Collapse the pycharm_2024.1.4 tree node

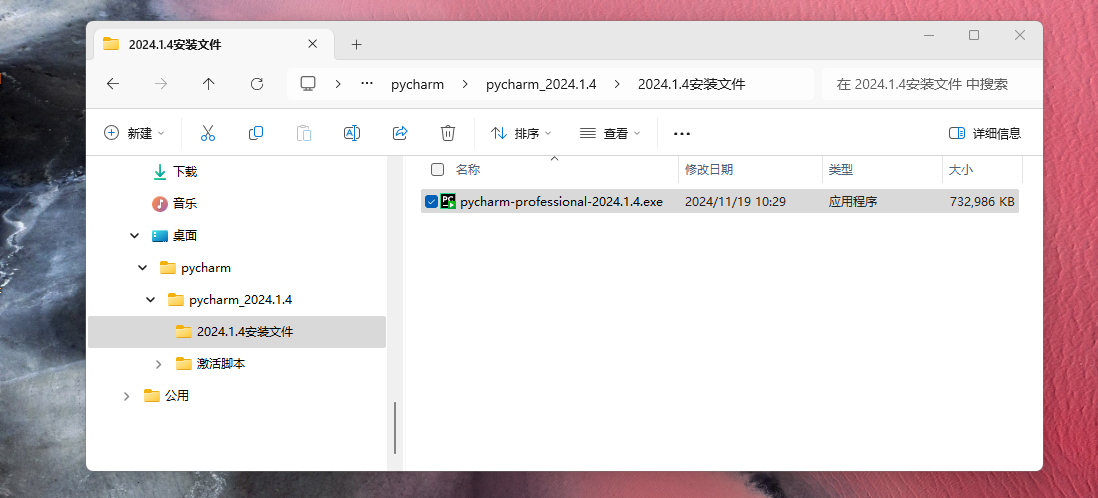[x=151, y=300]
